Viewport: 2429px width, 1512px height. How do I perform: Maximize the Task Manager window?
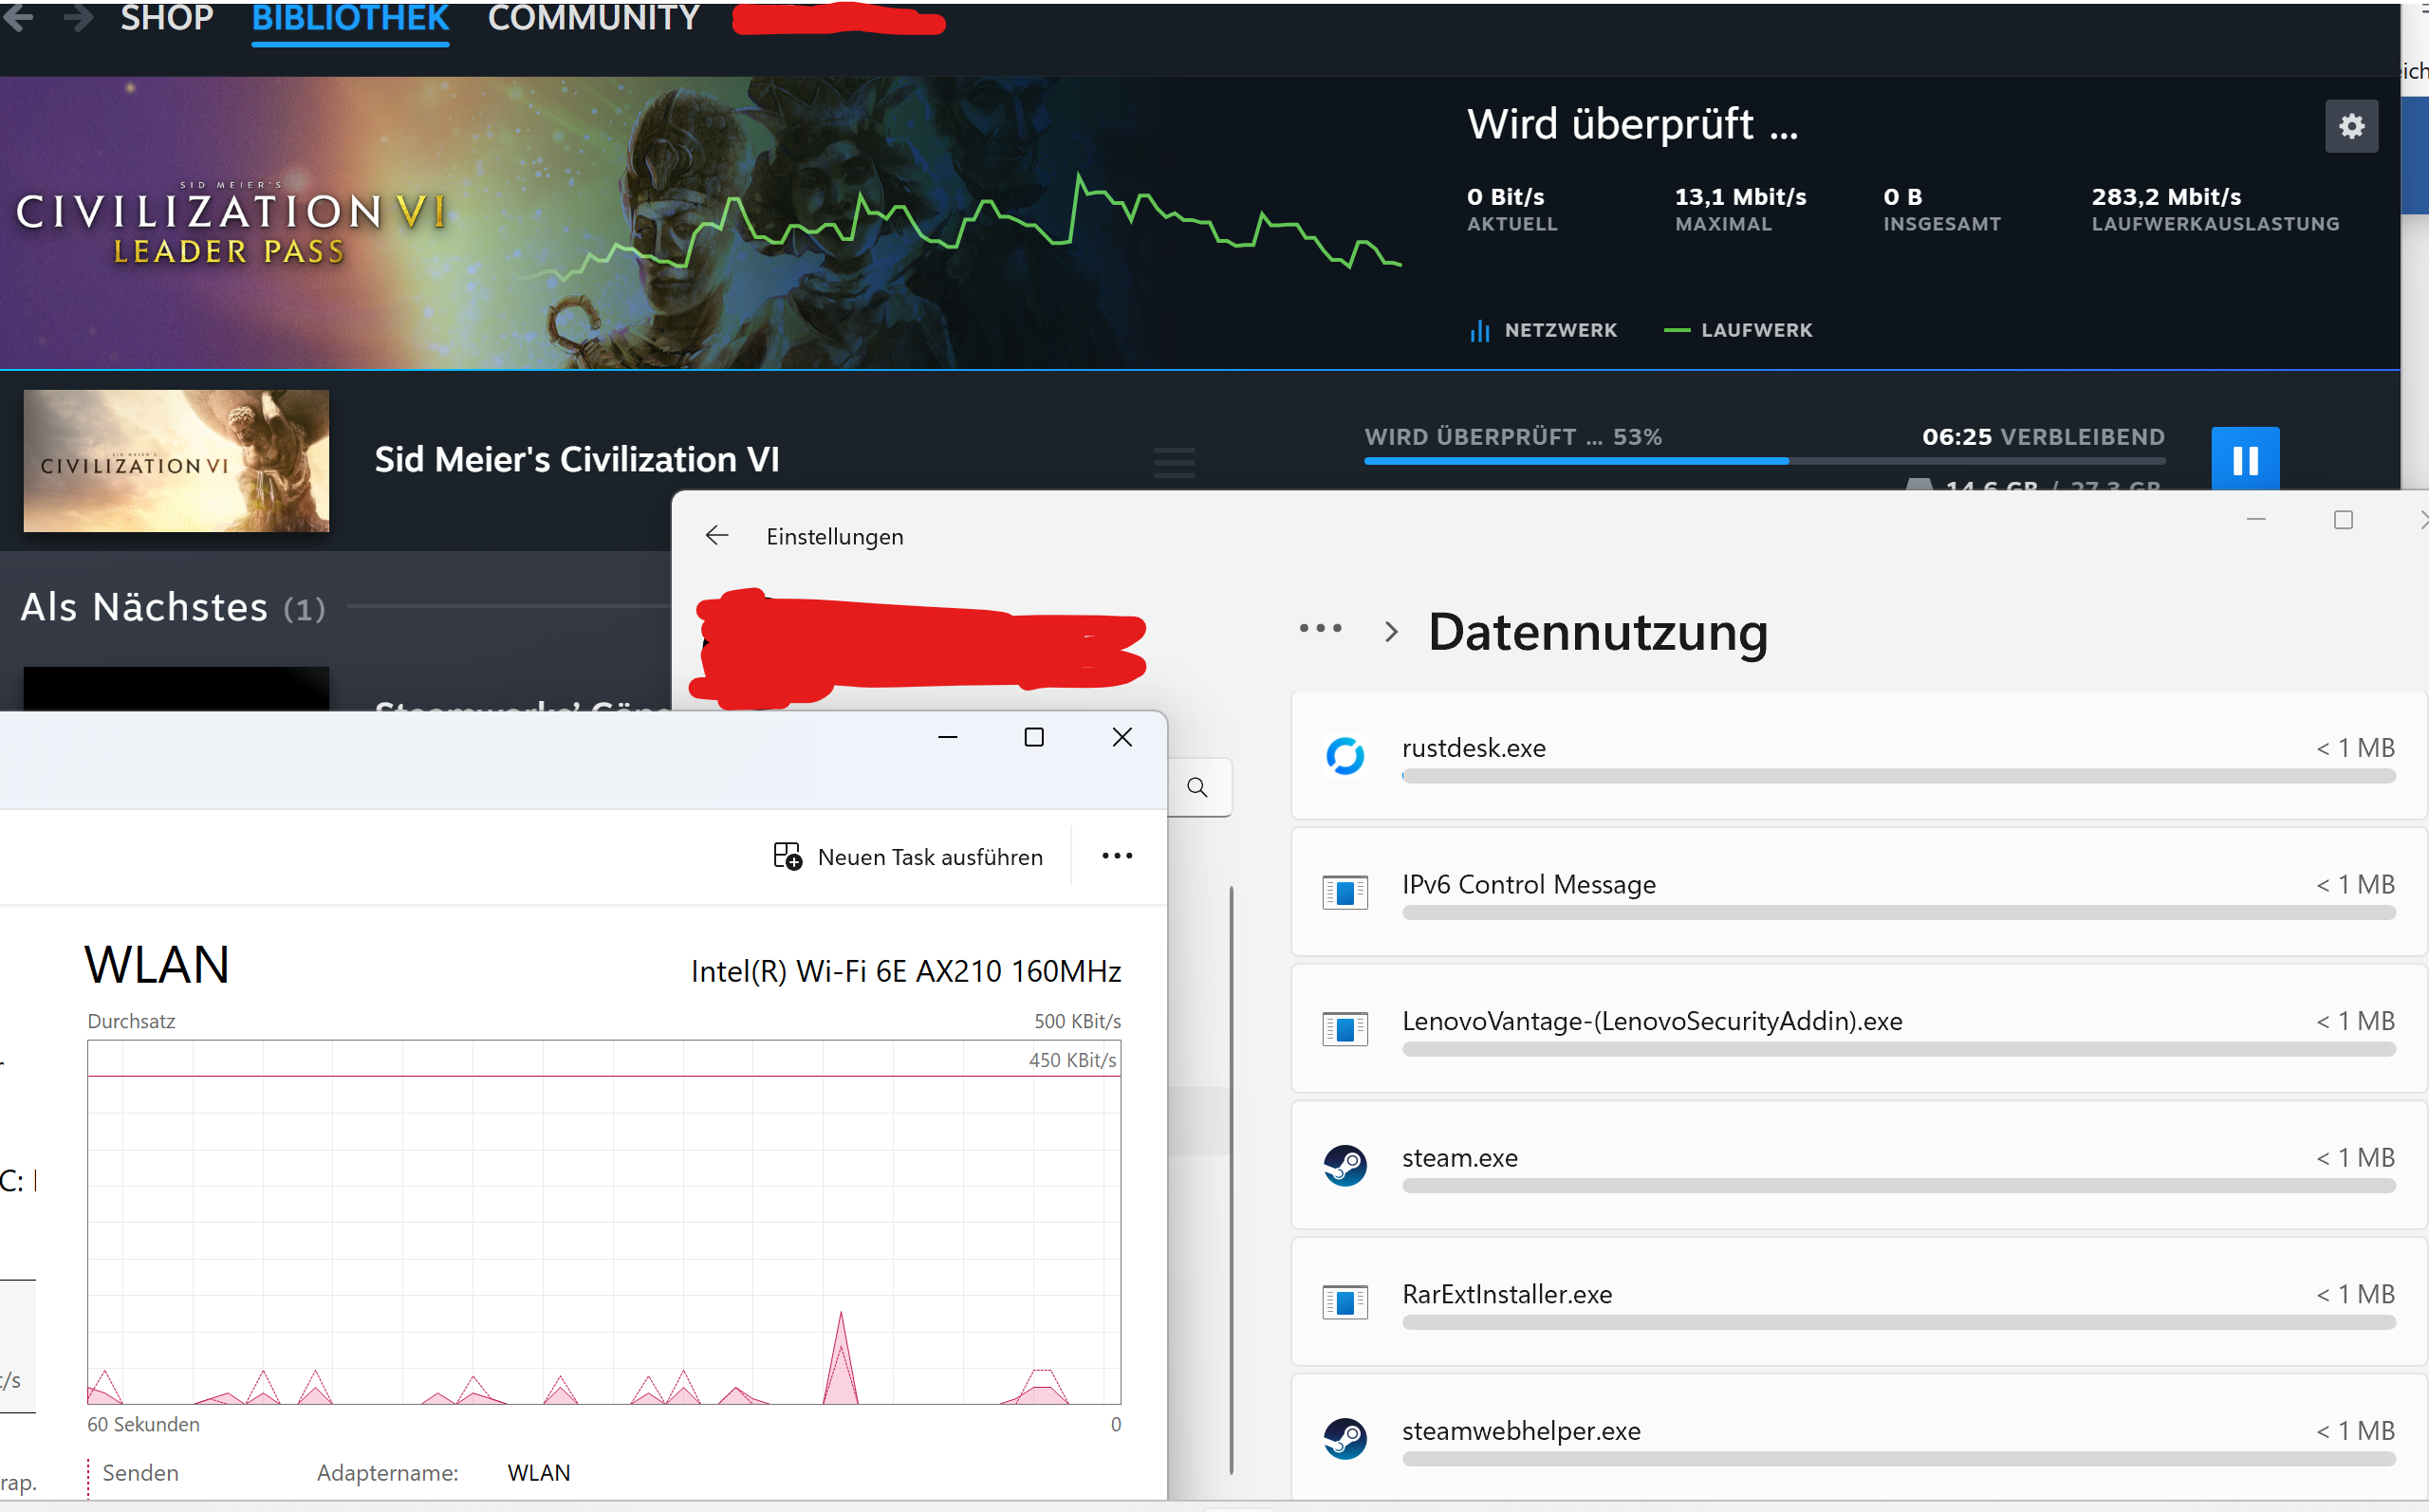pyautogui.click(x=1034, y=737)
